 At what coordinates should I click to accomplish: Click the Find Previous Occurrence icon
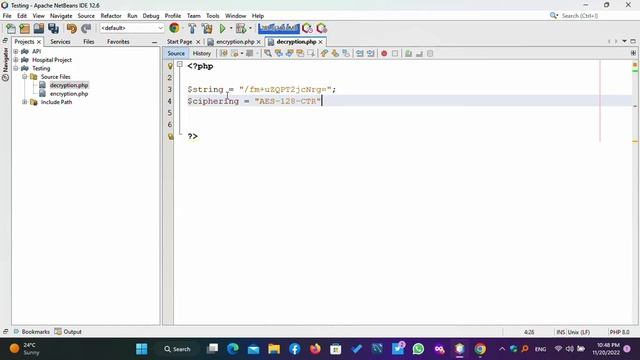pos(279,53)
